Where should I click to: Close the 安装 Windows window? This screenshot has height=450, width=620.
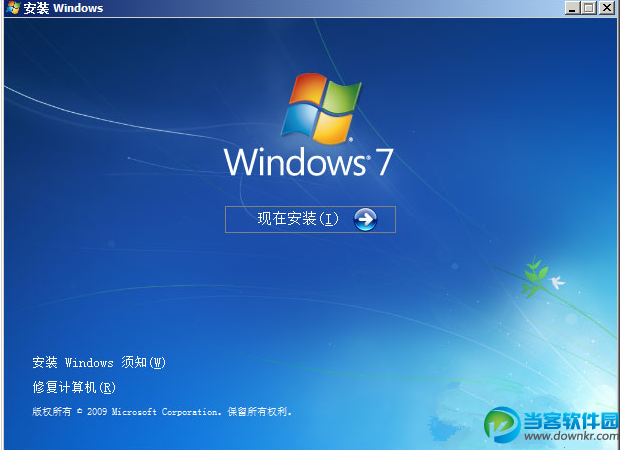pyautogui.click(x=607, y=8)
